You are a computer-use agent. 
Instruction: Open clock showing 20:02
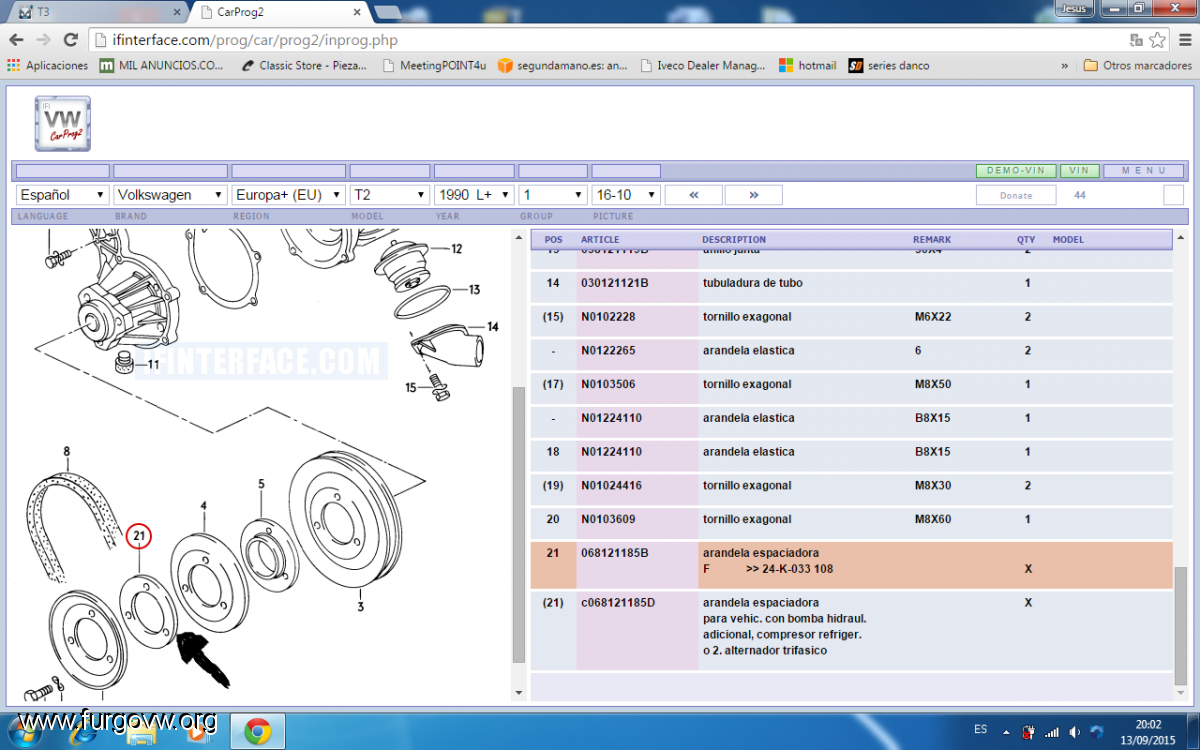[x=1149, y=732]
